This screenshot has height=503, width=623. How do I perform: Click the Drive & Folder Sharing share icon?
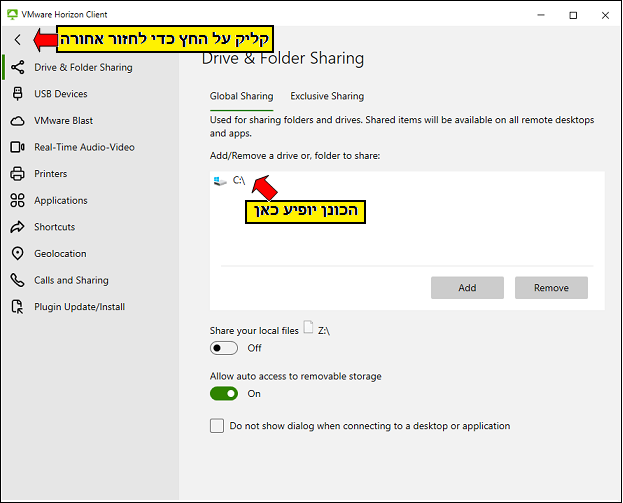(17, 67)
